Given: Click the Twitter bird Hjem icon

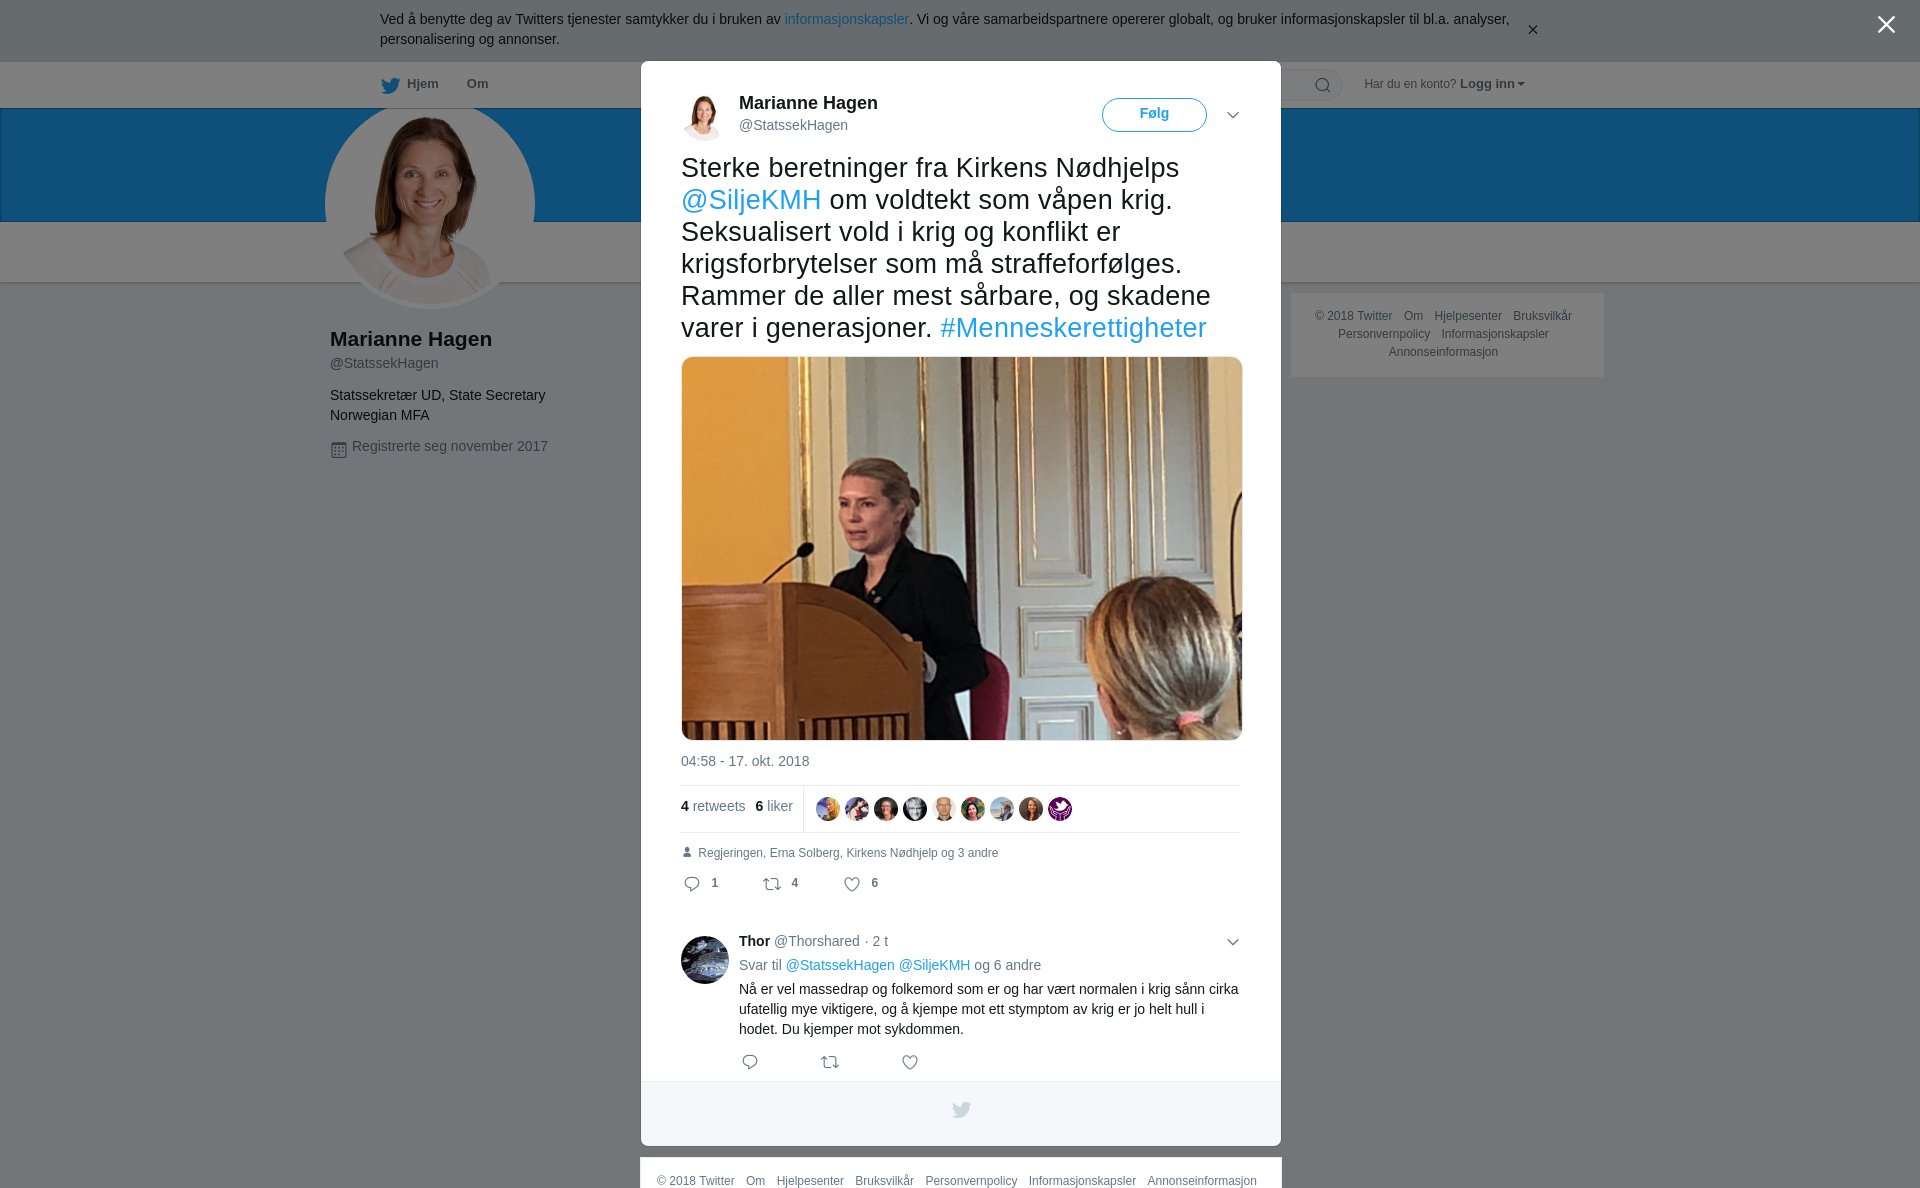Looking at the screenshot, I should (390, 85).
